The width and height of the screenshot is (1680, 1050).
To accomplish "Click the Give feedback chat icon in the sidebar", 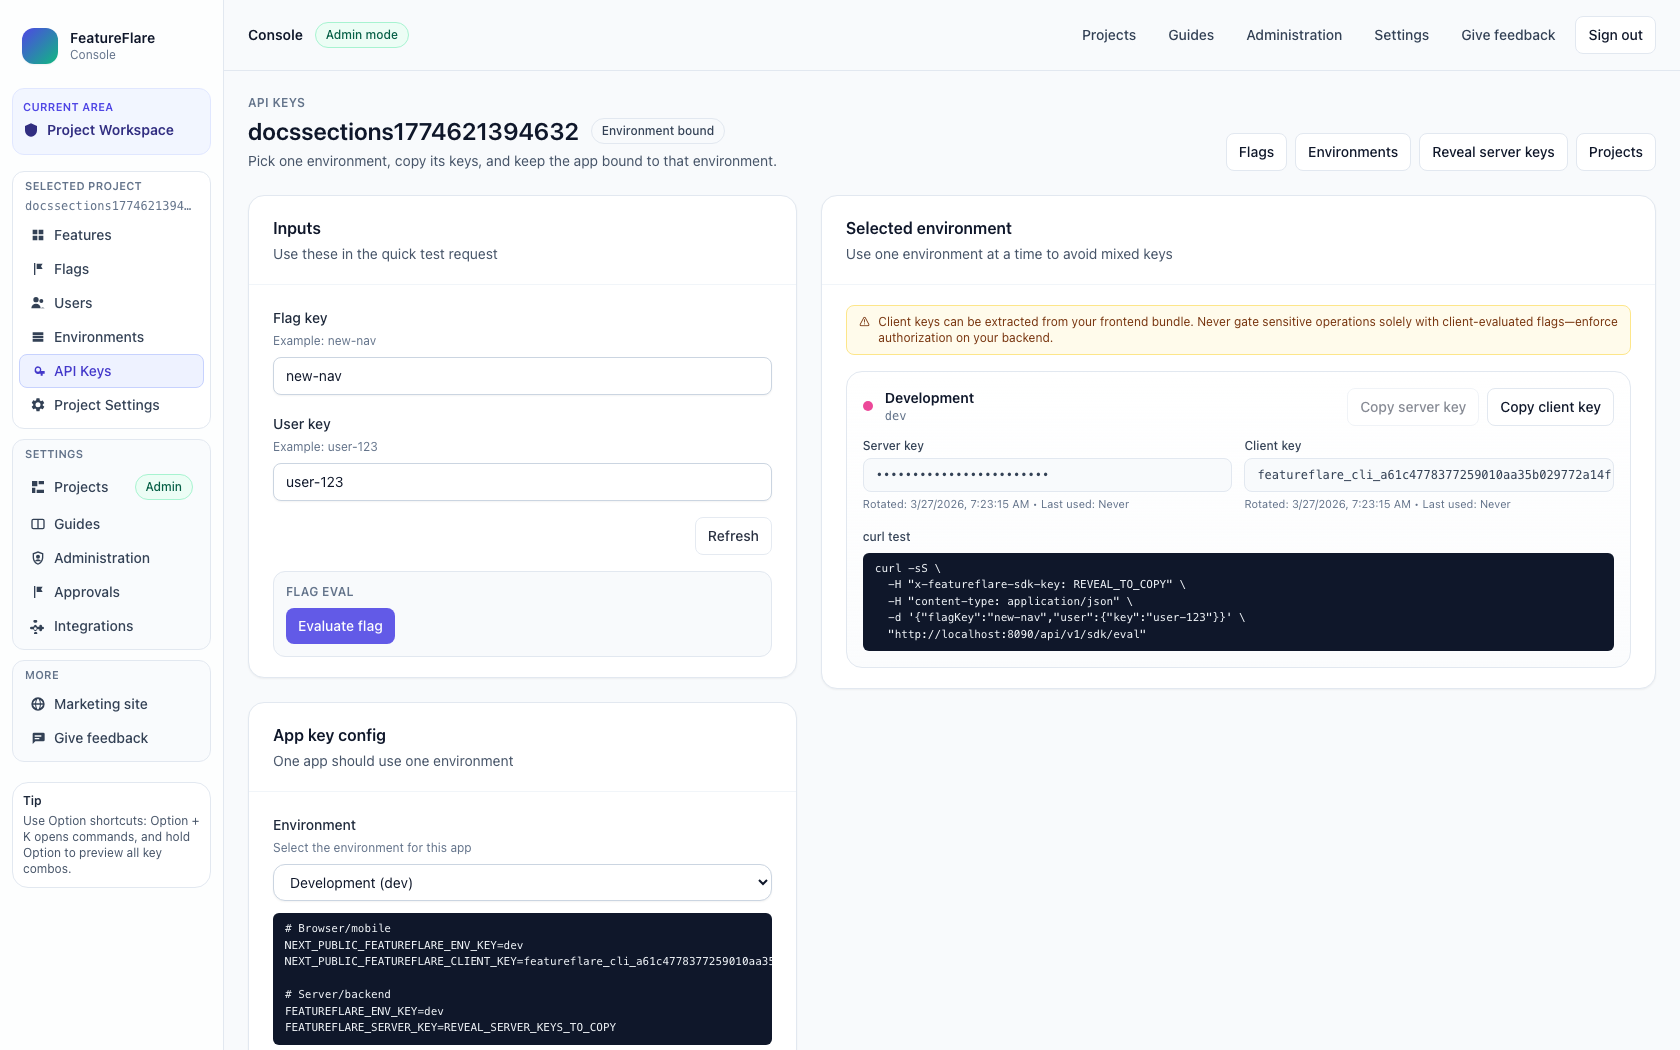I will [x=38, y=738].
